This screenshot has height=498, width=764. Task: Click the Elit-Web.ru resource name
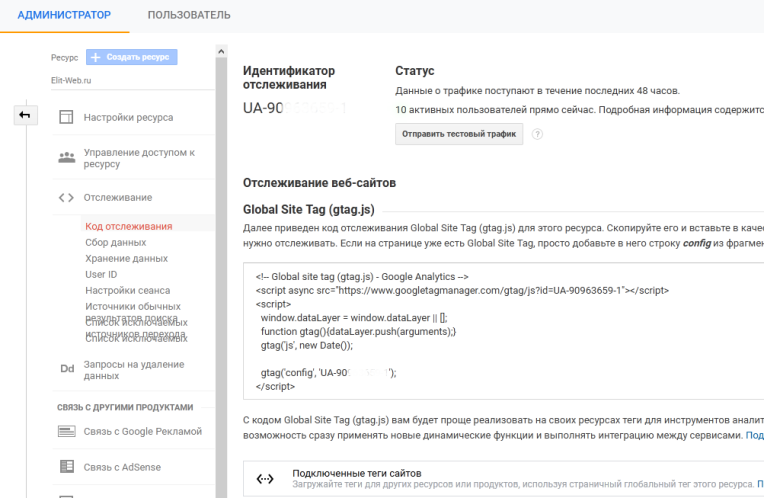coord(71,80)
